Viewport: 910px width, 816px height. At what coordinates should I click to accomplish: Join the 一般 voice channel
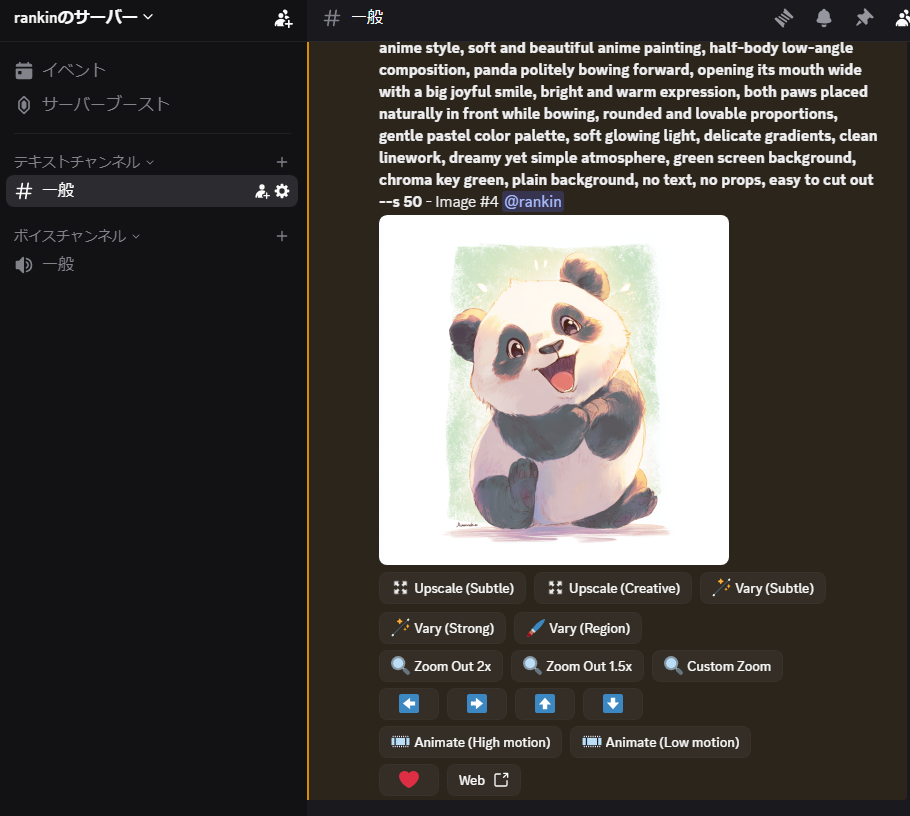(x=58, y=265)
